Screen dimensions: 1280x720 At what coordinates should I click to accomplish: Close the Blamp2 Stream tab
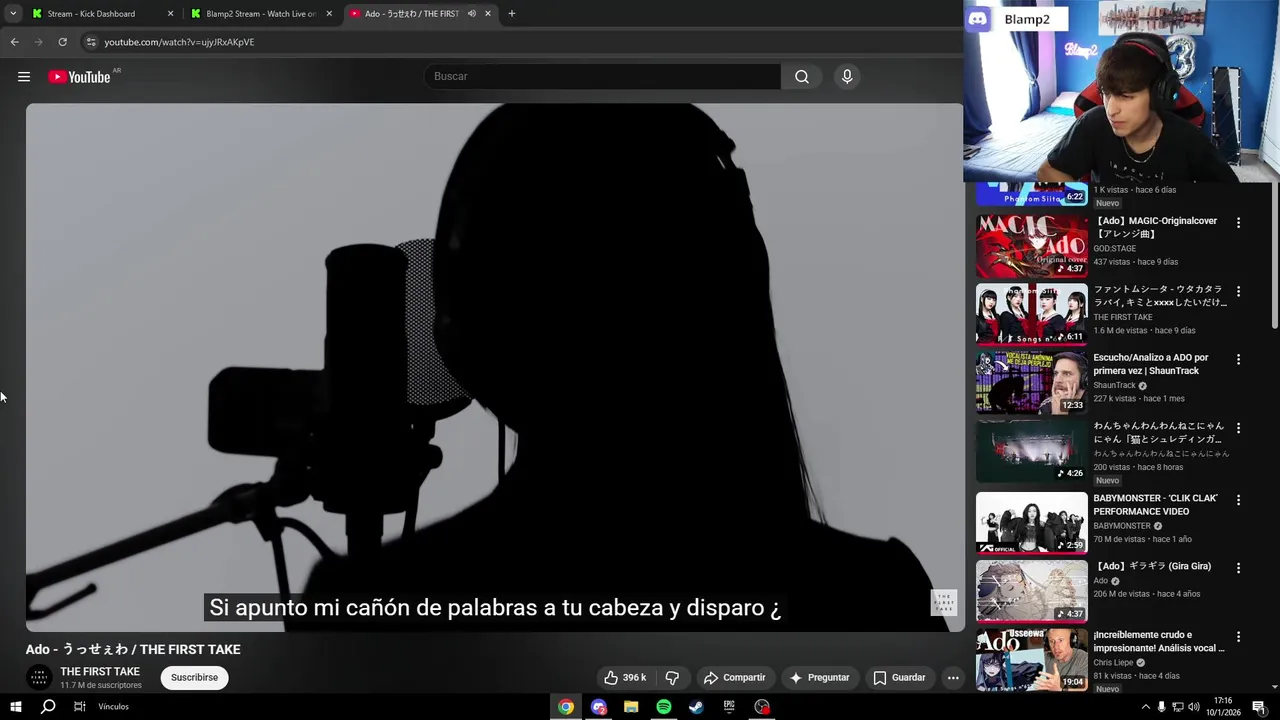point(329,14)
